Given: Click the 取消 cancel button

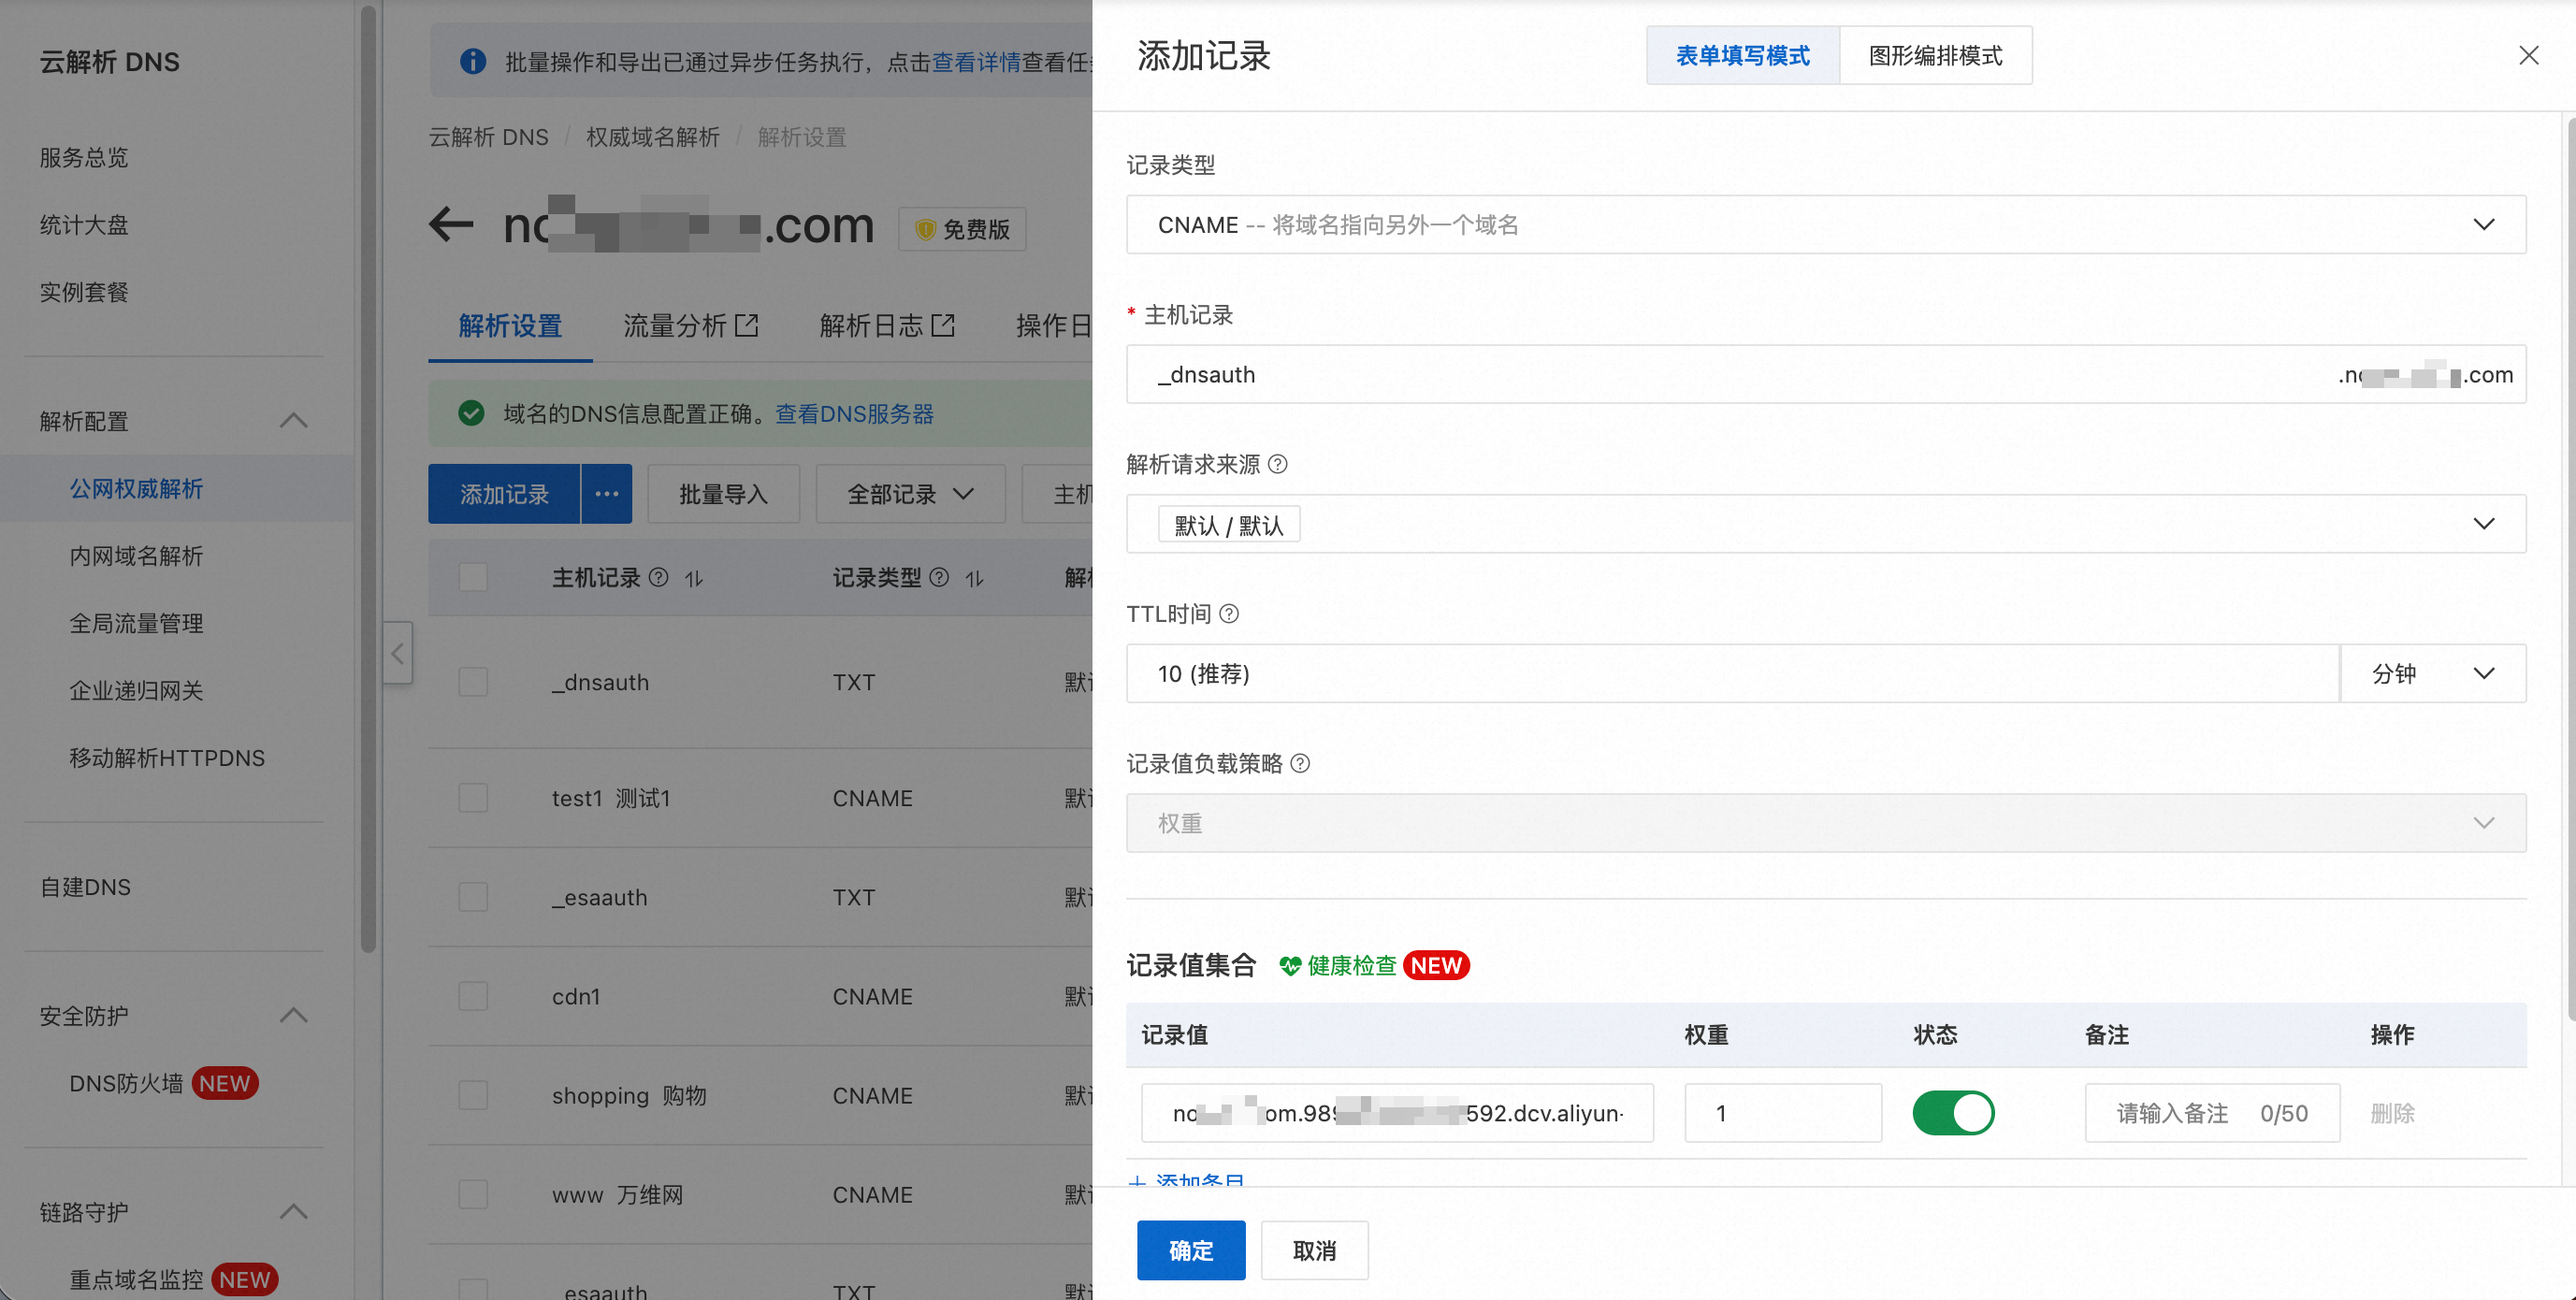Looking at the screenshot, I should point(1314,1250).
